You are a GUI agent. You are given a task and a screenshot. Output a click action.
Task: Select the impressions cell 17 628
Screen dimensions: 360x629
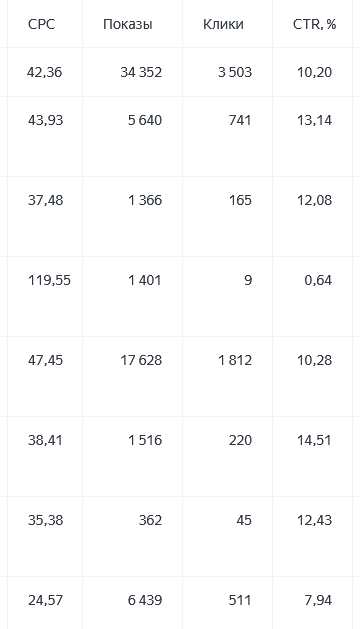tap(141, 360)
